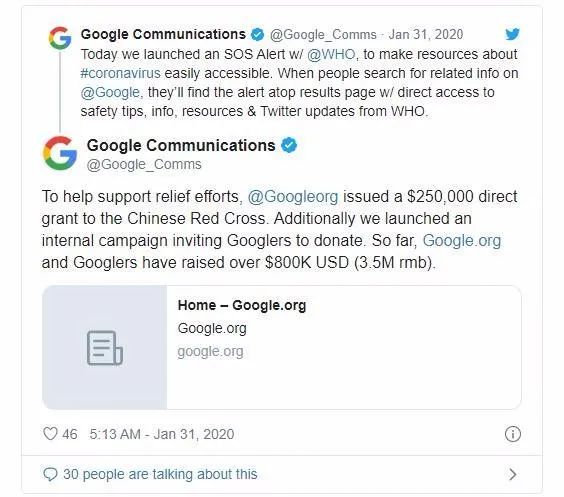Open the @WHO mention link
The image size is (564, 497).
coord(331,54)
